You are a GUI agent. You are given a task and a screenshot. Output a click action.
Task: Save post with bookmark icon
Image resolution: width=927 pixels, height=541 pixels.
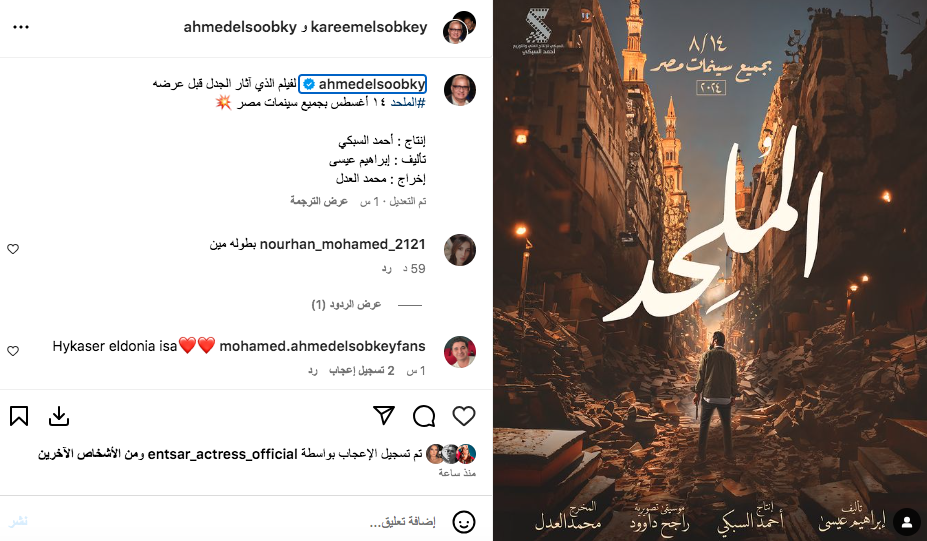(x=19, y=416)
